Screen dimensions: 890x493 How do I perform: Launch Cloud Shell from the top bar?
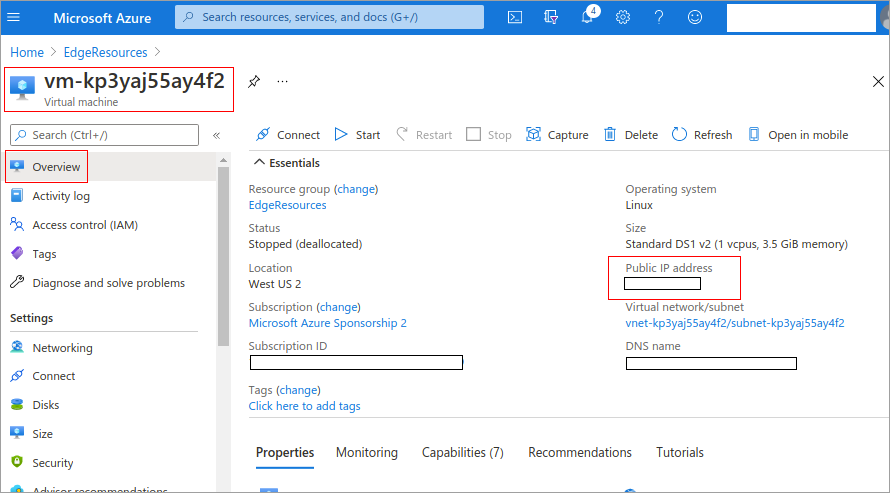pyautogui.click(x=515, y=18)
